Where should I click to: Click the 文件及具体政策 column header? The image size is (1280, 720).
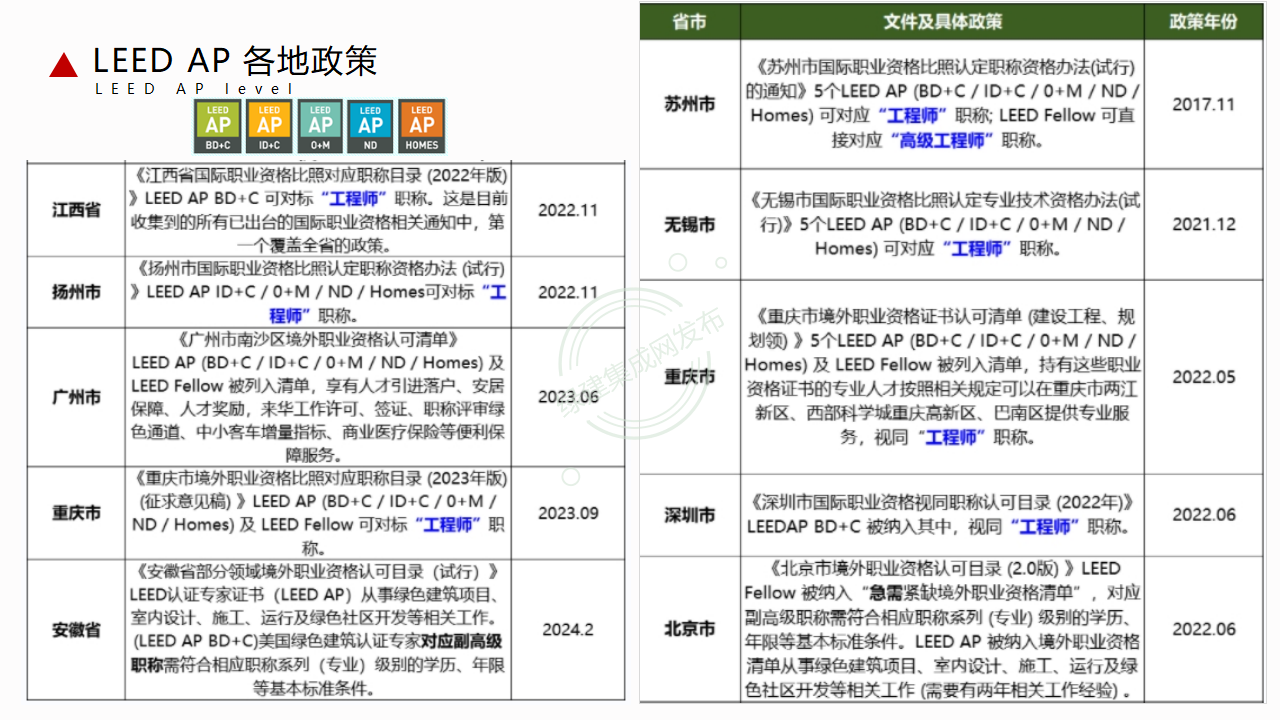pyautogui.click(x=942, y=21)
